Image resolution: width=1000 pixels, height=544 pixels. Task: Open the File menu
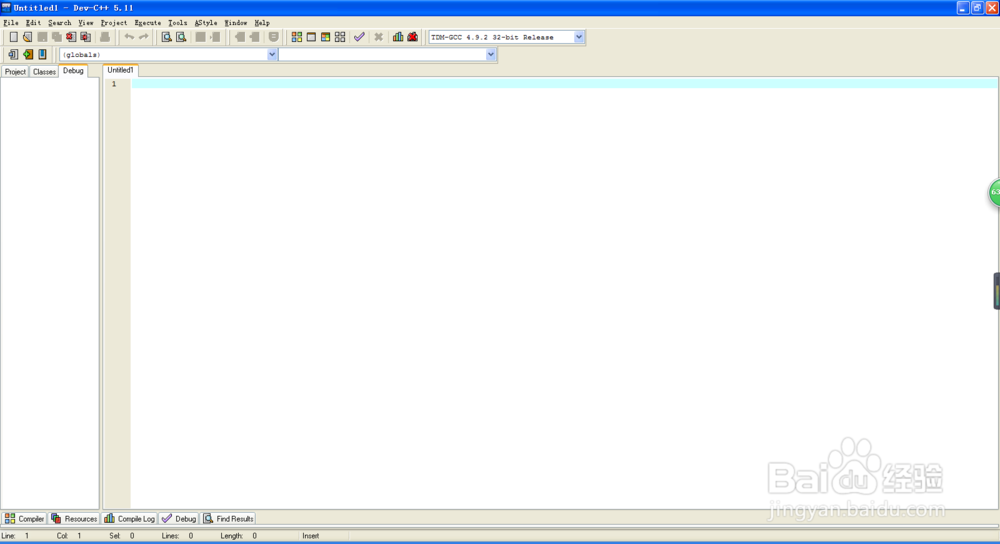click(x=11, y=22)
